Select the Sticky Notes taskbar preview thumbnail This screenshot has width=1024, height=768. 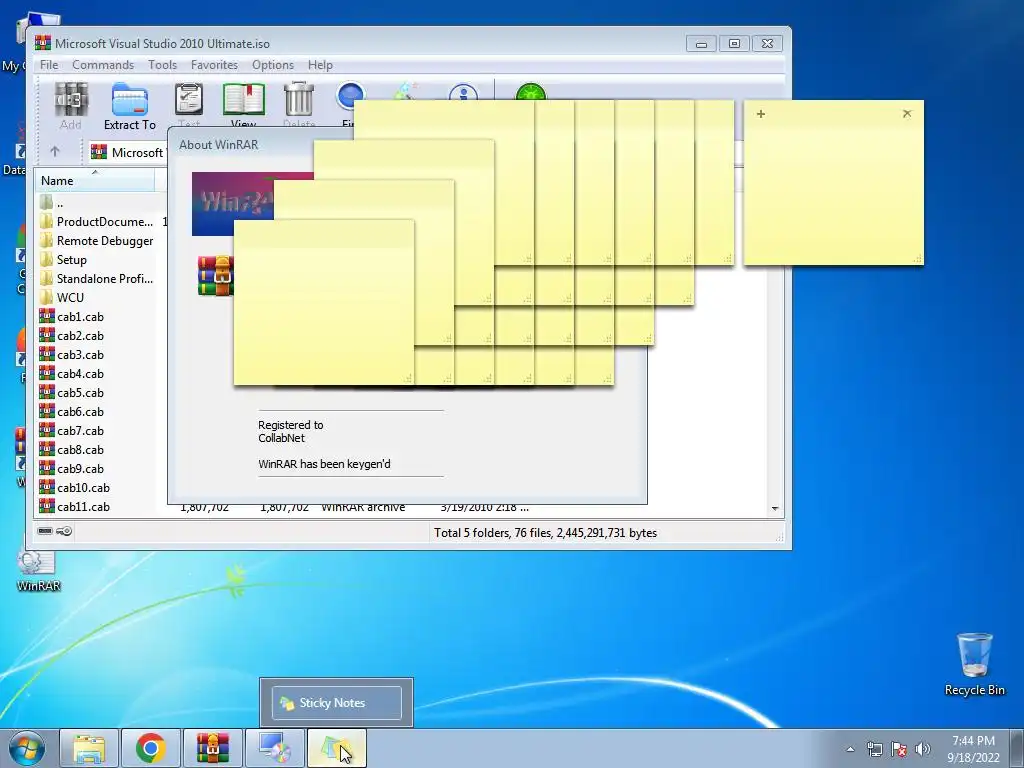pos(336,703)
